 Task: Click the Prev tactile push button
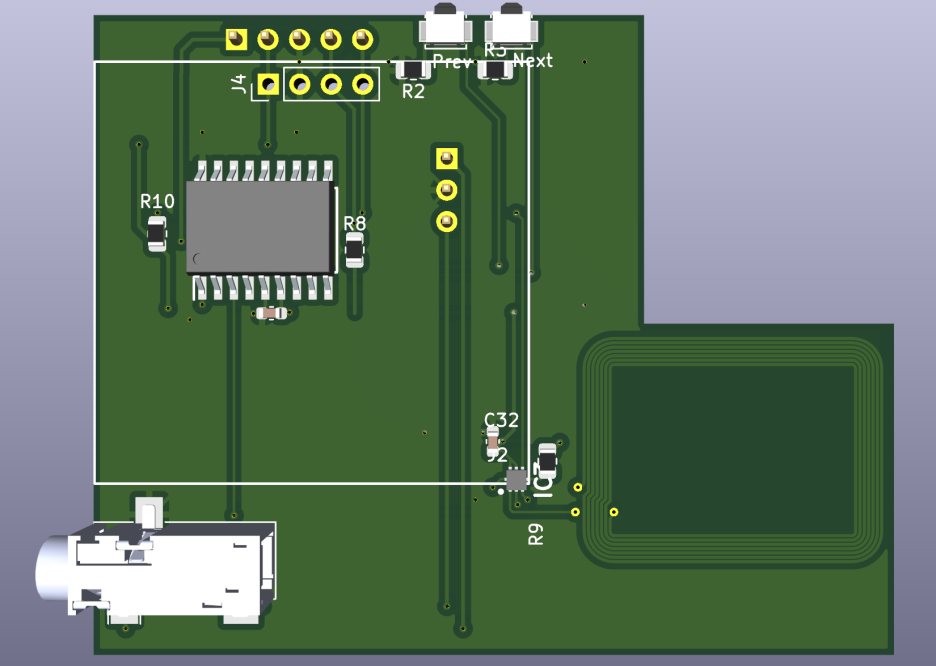click(446, 28)
